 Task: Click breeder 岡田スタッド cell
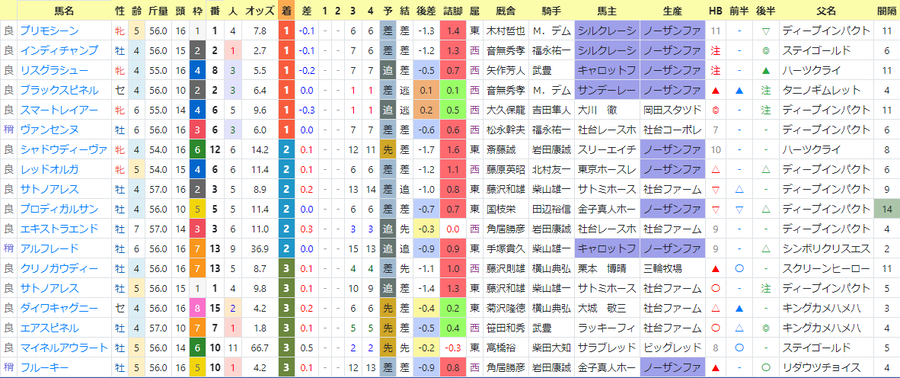(672, 110)
